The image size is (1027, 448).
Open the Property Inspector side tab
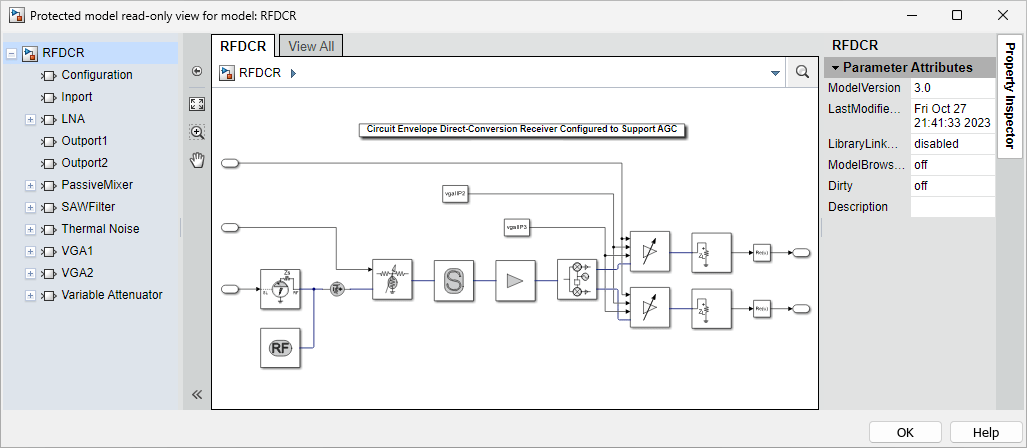pos(1011,96)
